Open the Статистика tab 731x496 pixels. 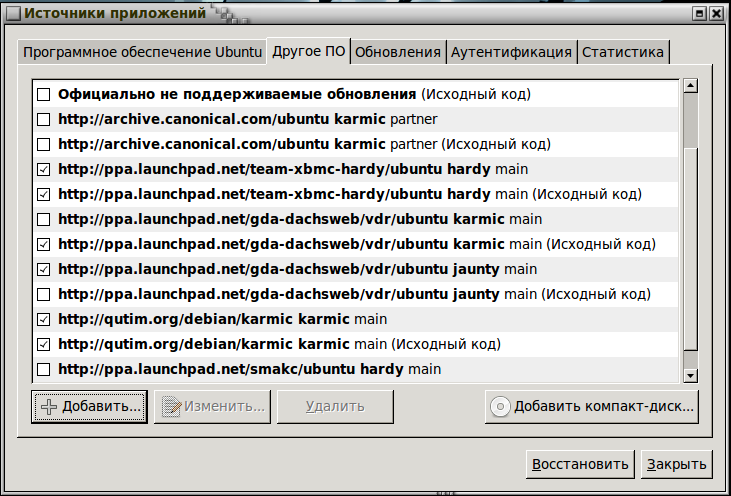[622, 52]
